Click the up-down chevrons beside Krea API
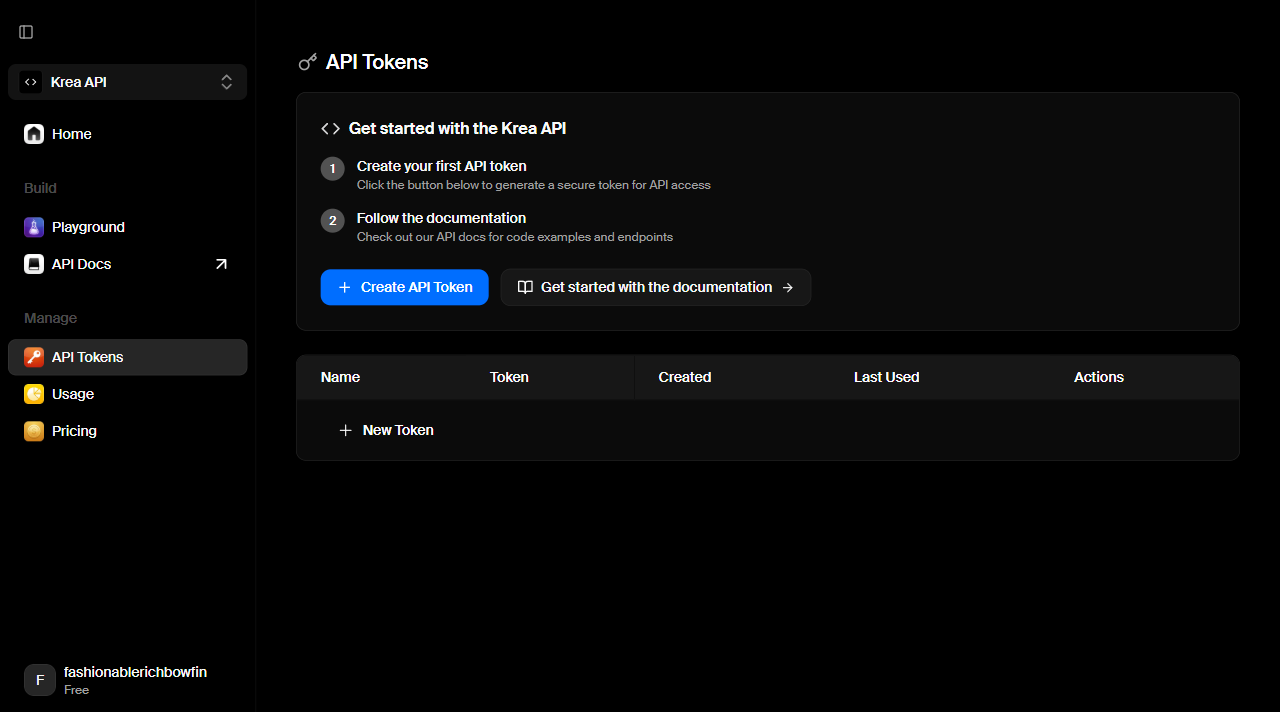1280x712 pixels. [227, 82]
